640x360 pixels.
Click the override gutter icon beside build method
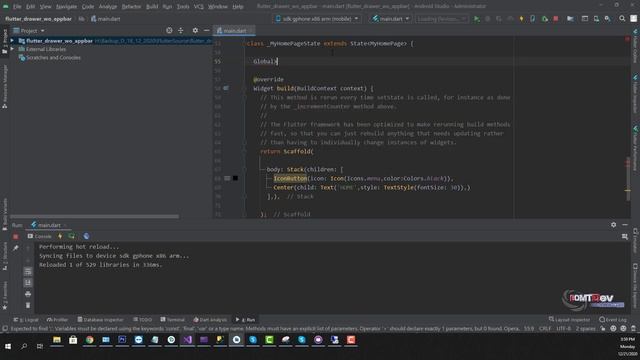226,88
